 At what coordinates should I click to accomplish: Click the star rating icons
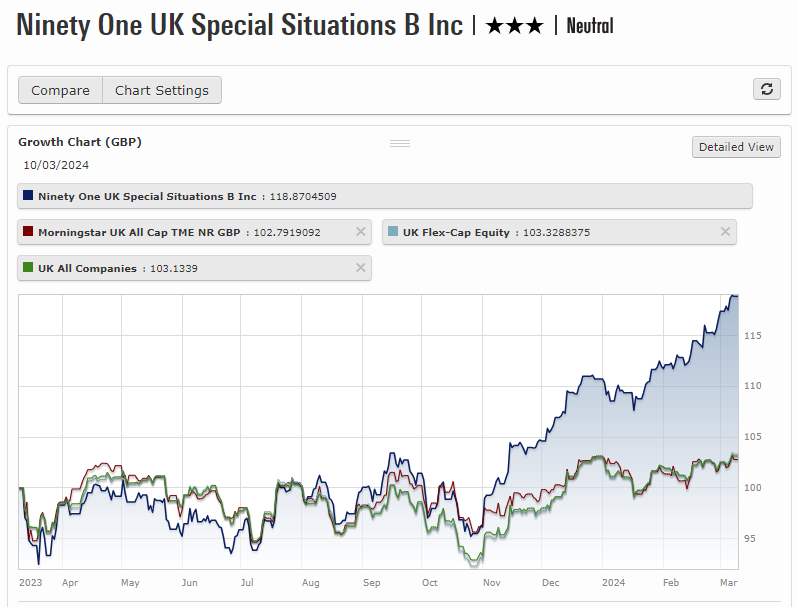pos(514,26)
